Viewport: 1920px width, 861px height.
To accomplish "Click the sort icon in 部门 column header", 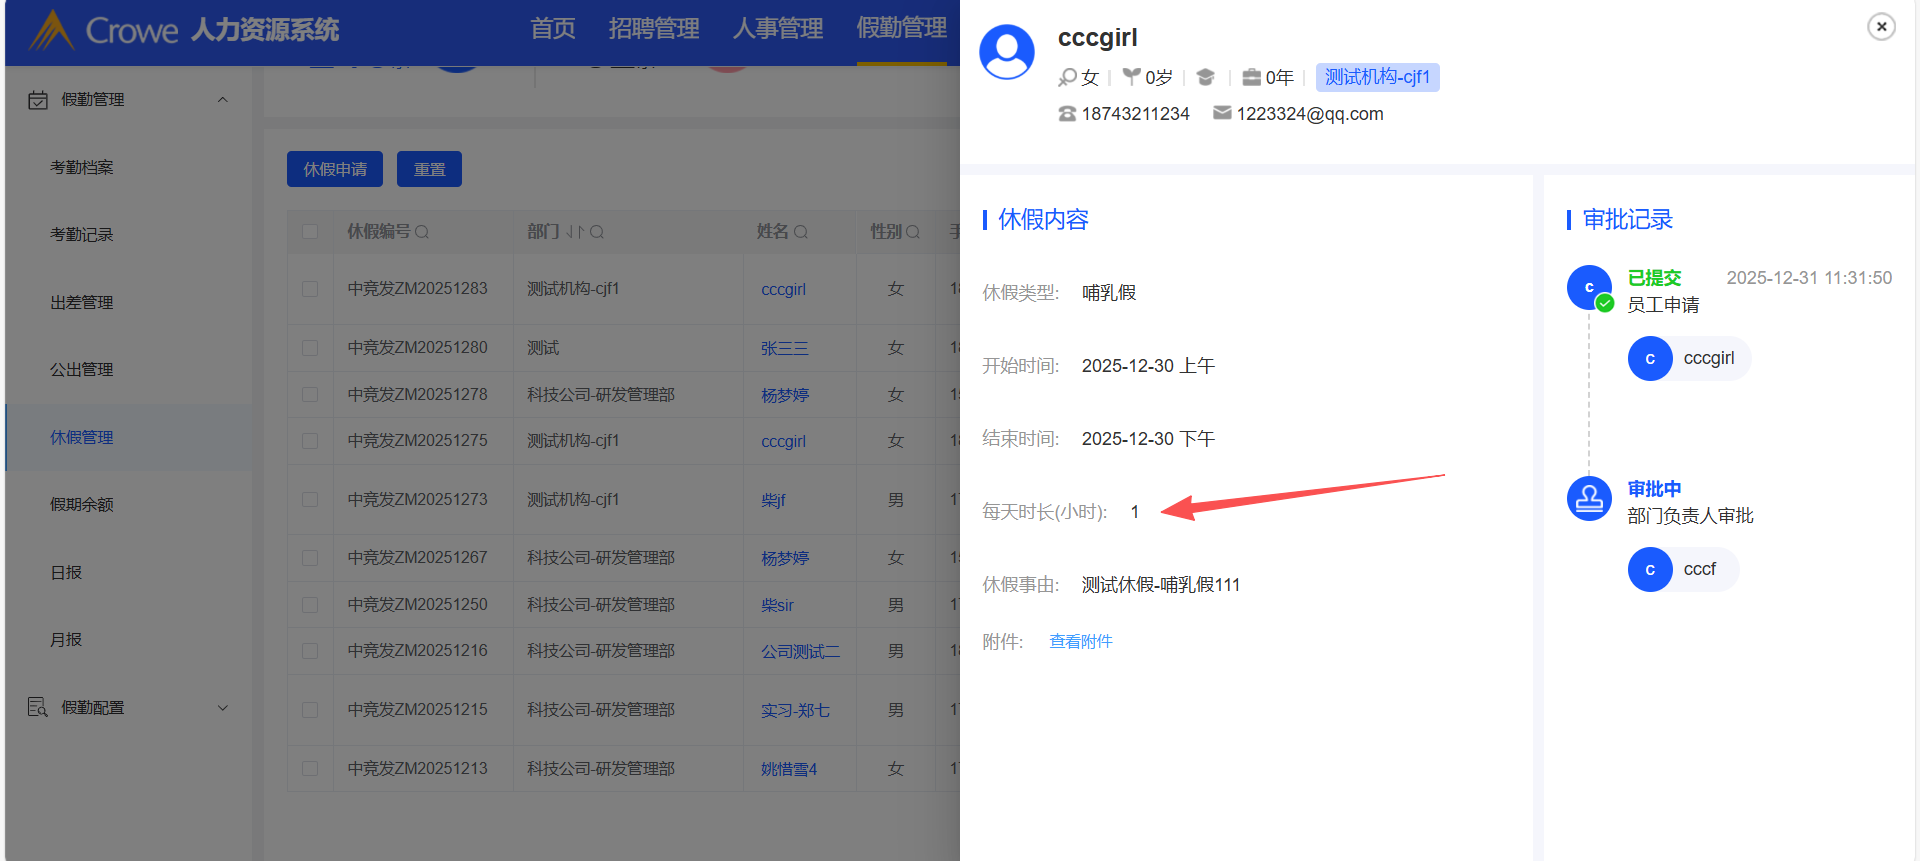I will click(x=573, y=232).
